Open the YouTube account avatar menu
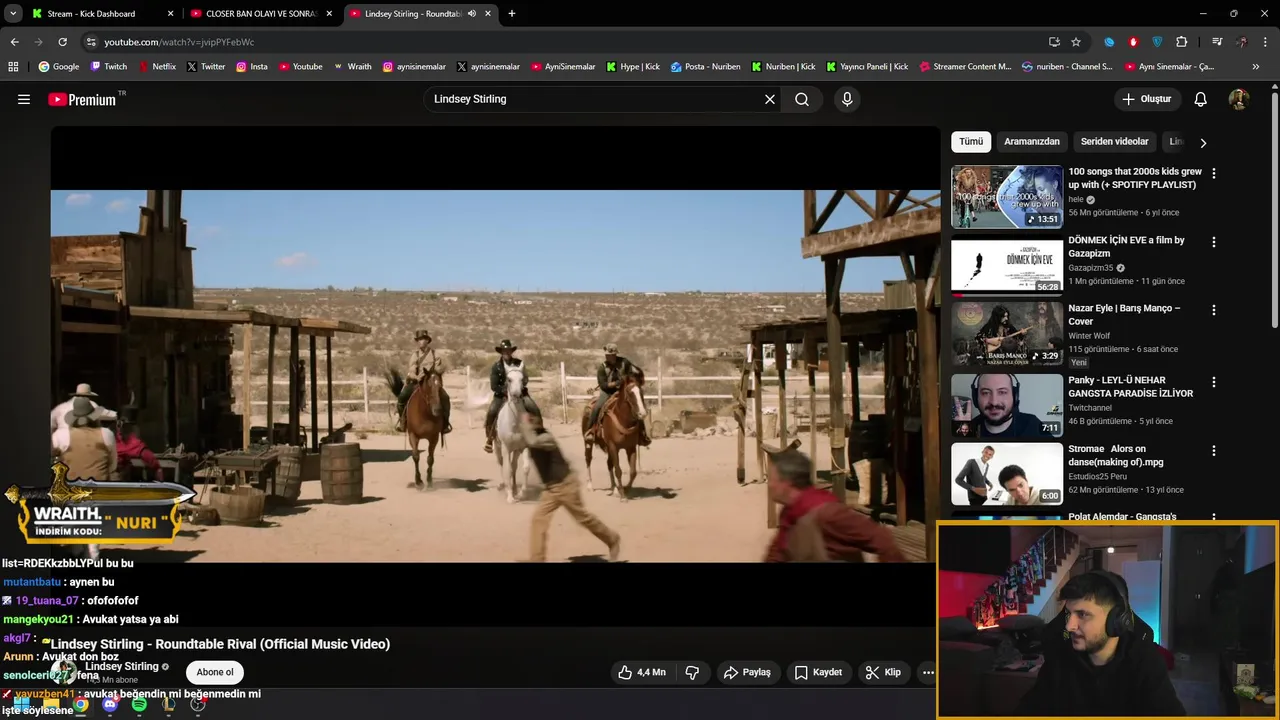This screenshot has height=720, width=1280. (x=1239, y=99)
